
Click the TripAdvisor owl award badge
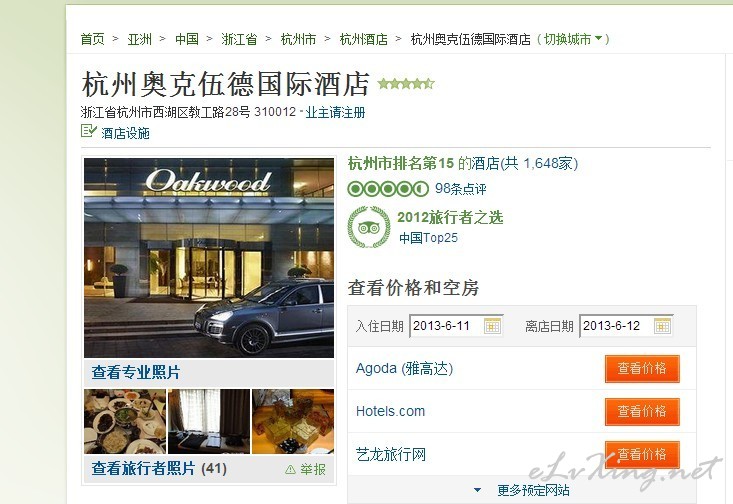(x=369, y=227)
